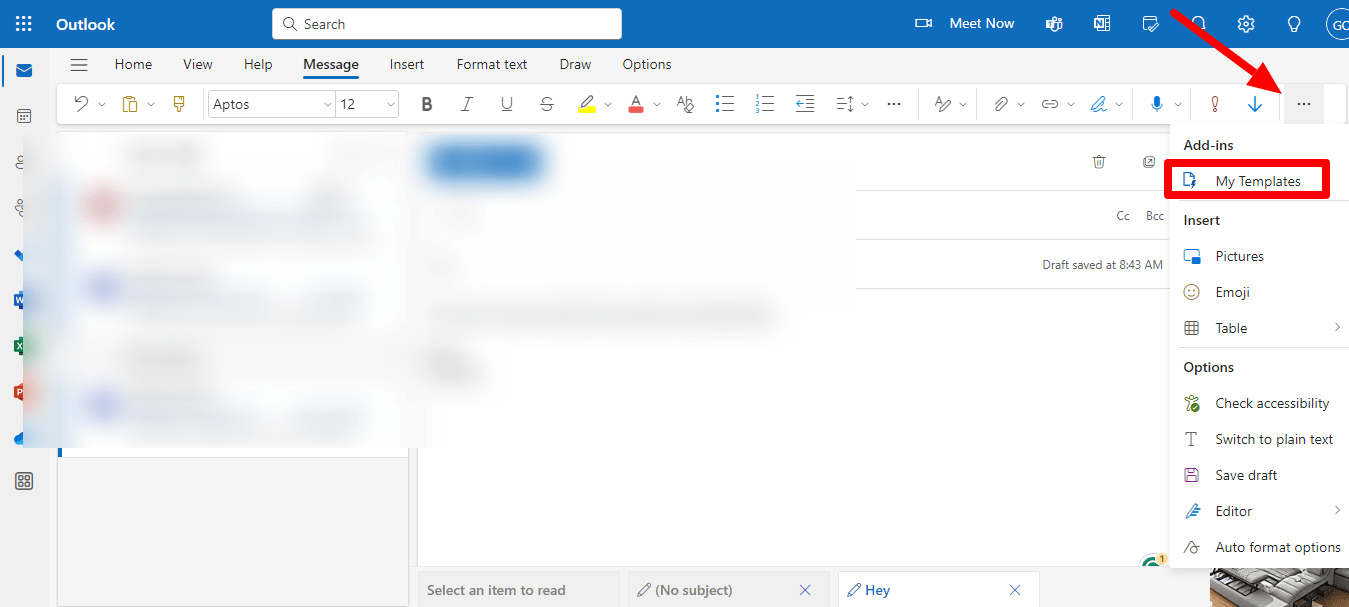
Task: Click ribbon overflow ellipsis button
Action: pos(1303,104)
